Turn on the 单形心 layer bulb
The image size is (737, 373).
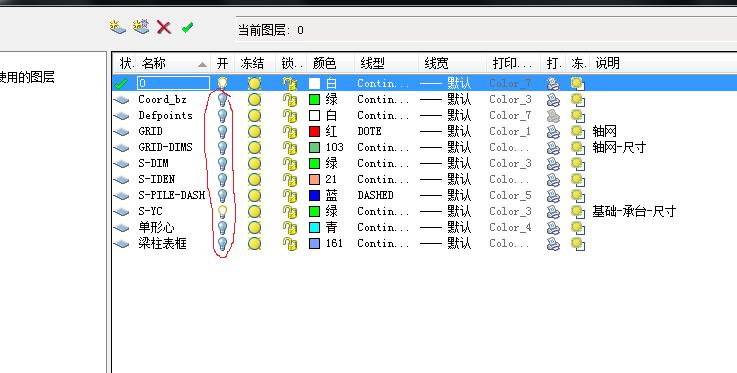coord(222,227)
